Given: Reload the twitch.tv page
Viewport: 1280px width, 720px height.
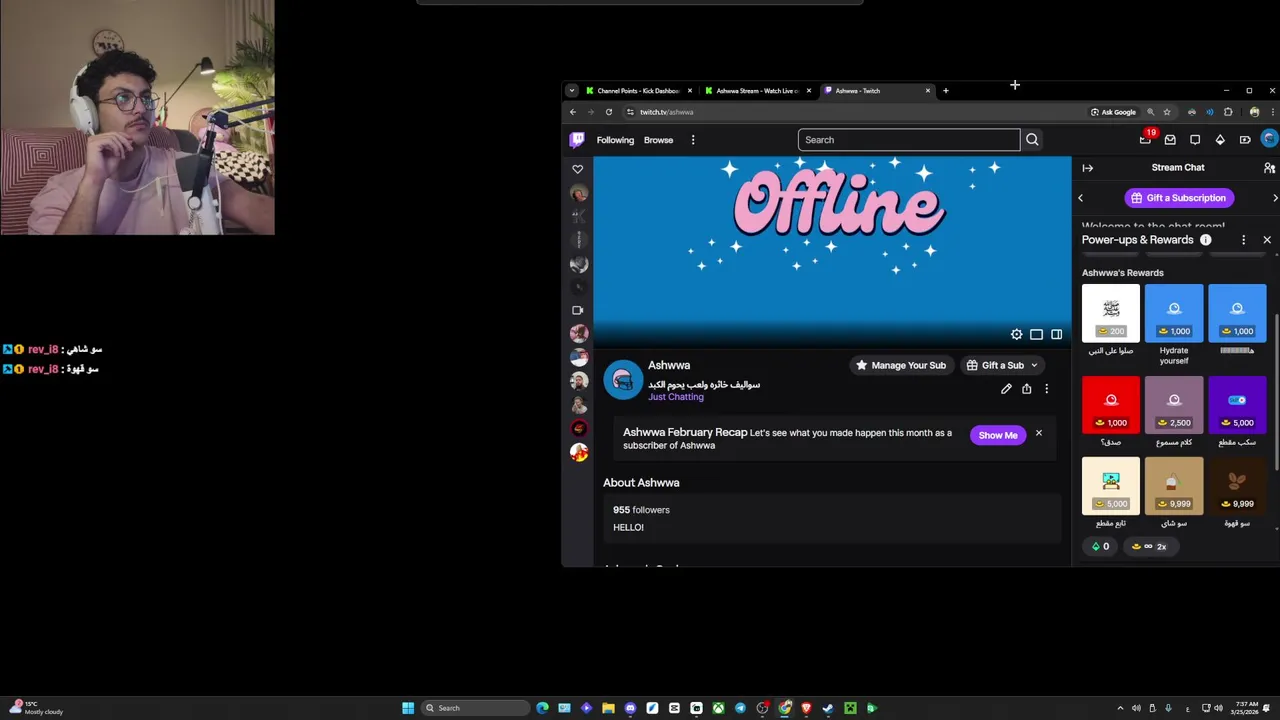Looking at the screenshot, I should point(608,112).
